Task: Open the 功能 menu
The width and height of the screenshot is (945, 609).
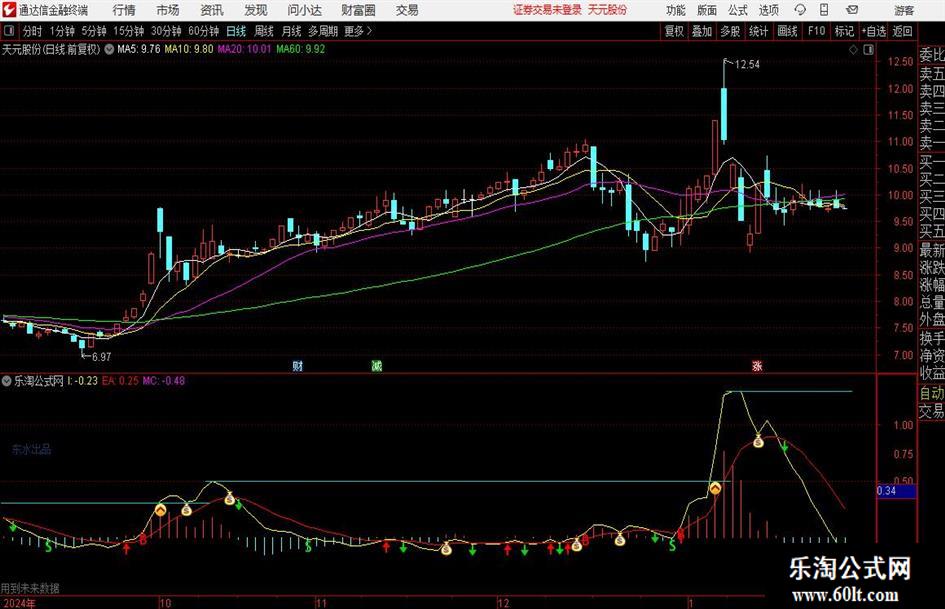Action: point(676,10)
